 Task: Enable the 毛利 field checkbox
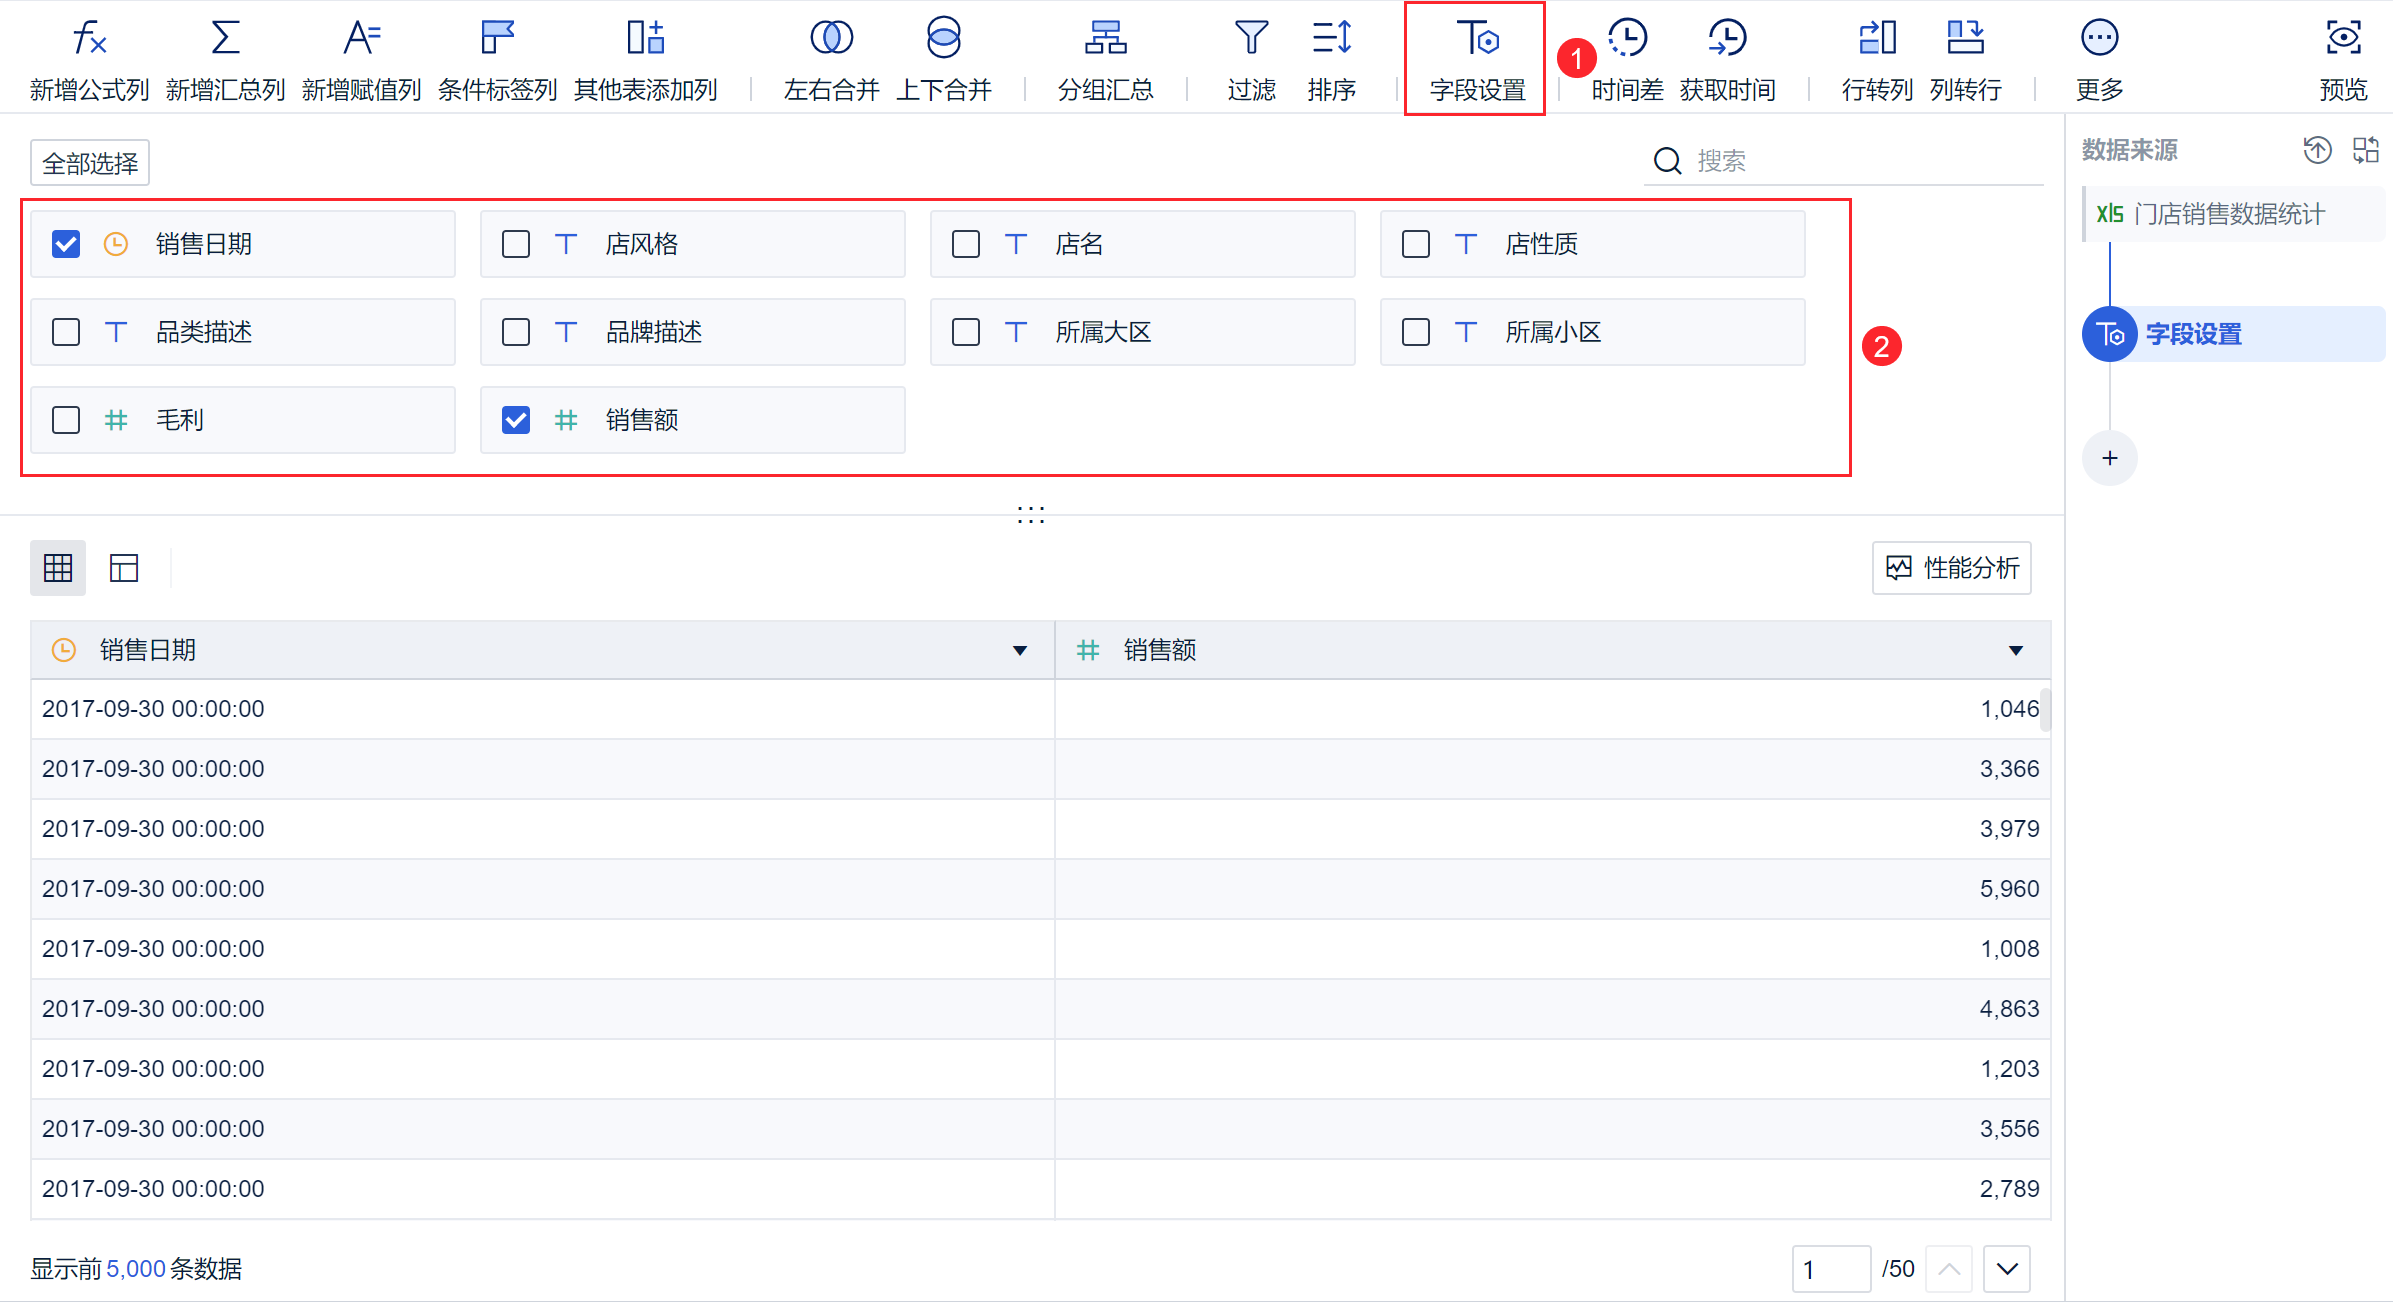click(66, 420)
